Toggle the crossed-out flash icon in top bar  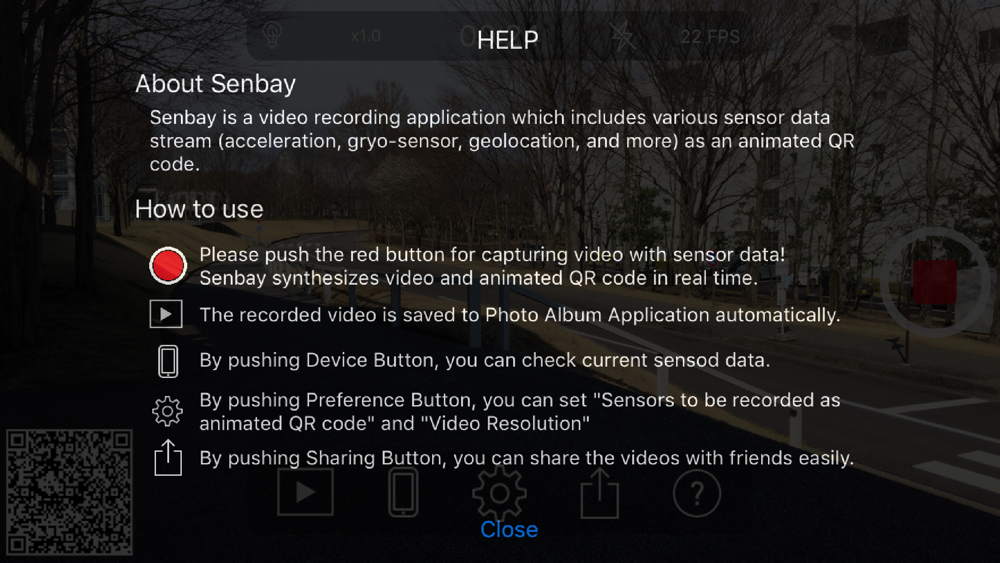622,36
